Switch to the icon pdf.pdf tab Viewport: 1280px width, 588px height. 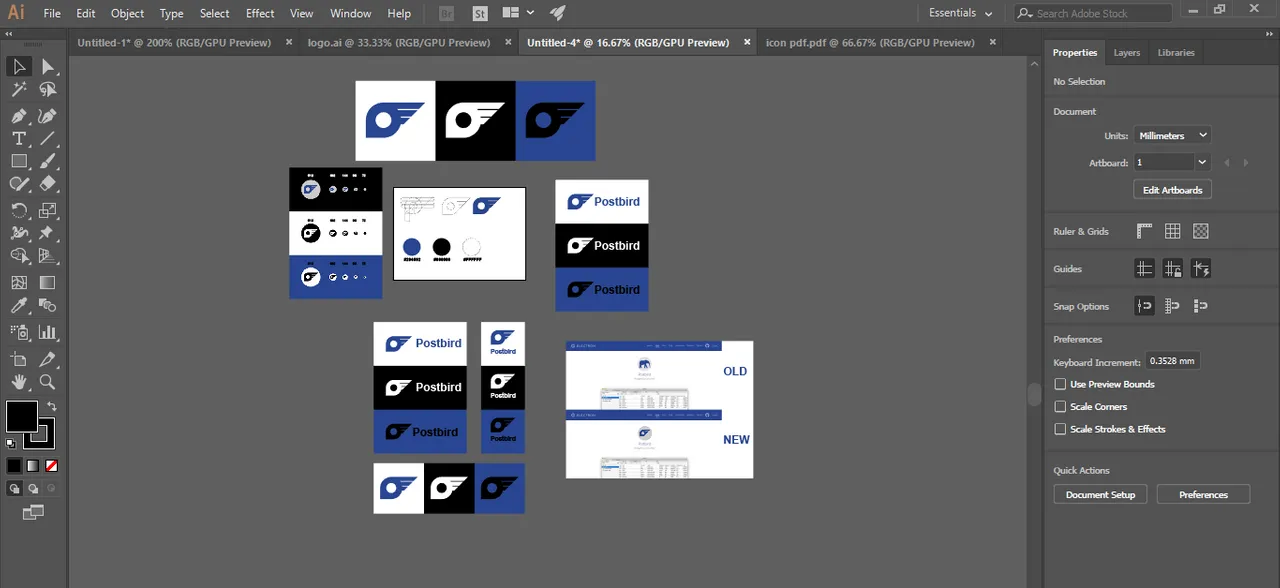(x=870, y=43)
